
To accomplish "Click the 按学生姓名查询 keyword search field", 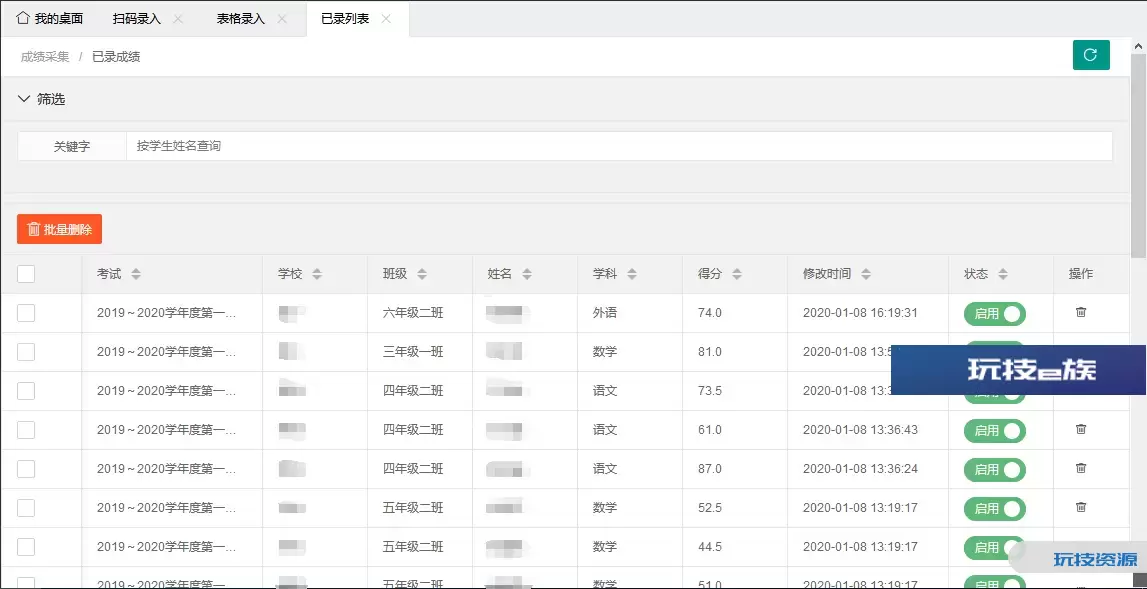I will click(618, 146).
